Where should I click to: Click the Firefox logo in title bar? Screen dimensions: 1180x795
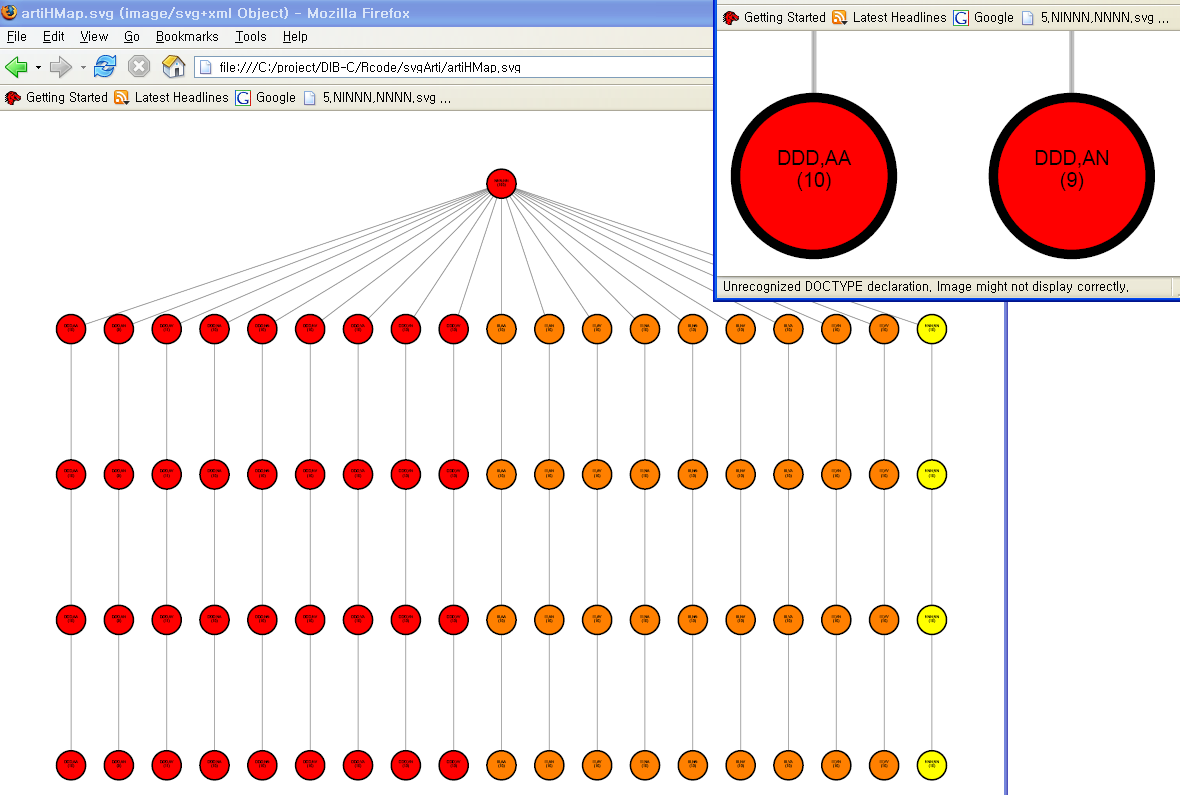coord(9,13)
